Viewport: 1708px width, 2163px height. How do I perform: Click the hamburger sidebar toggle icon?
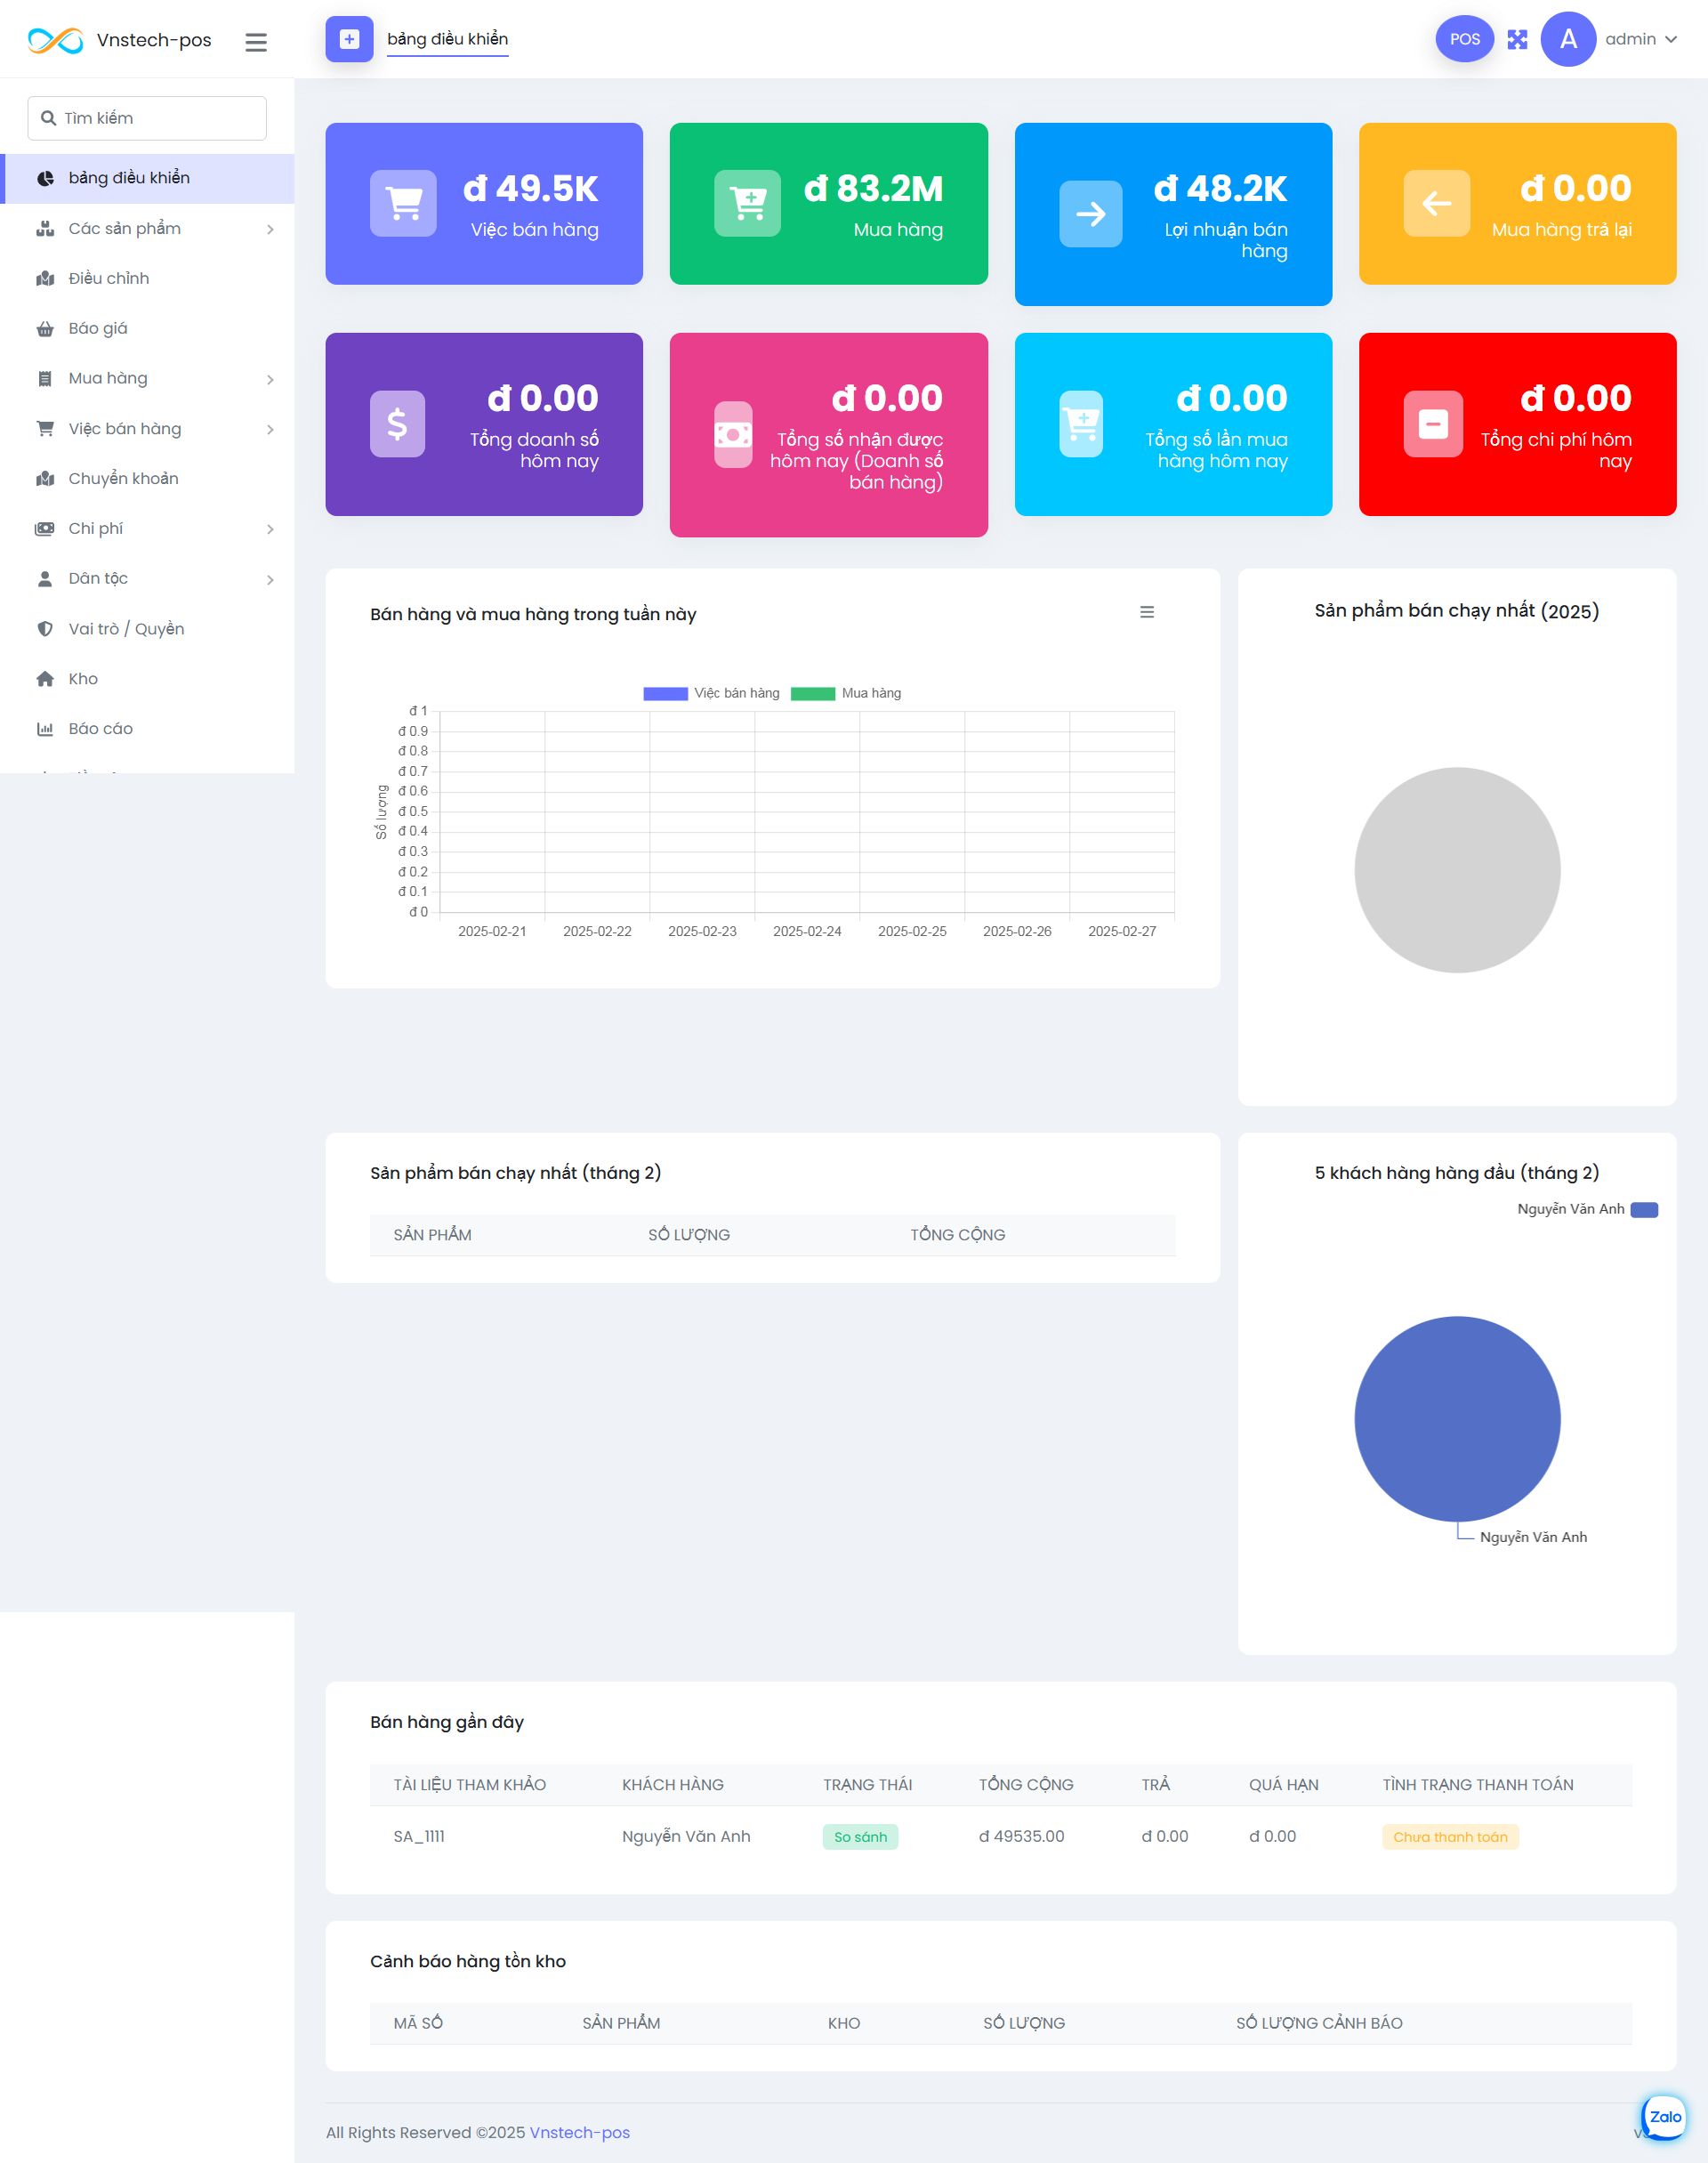256,42
